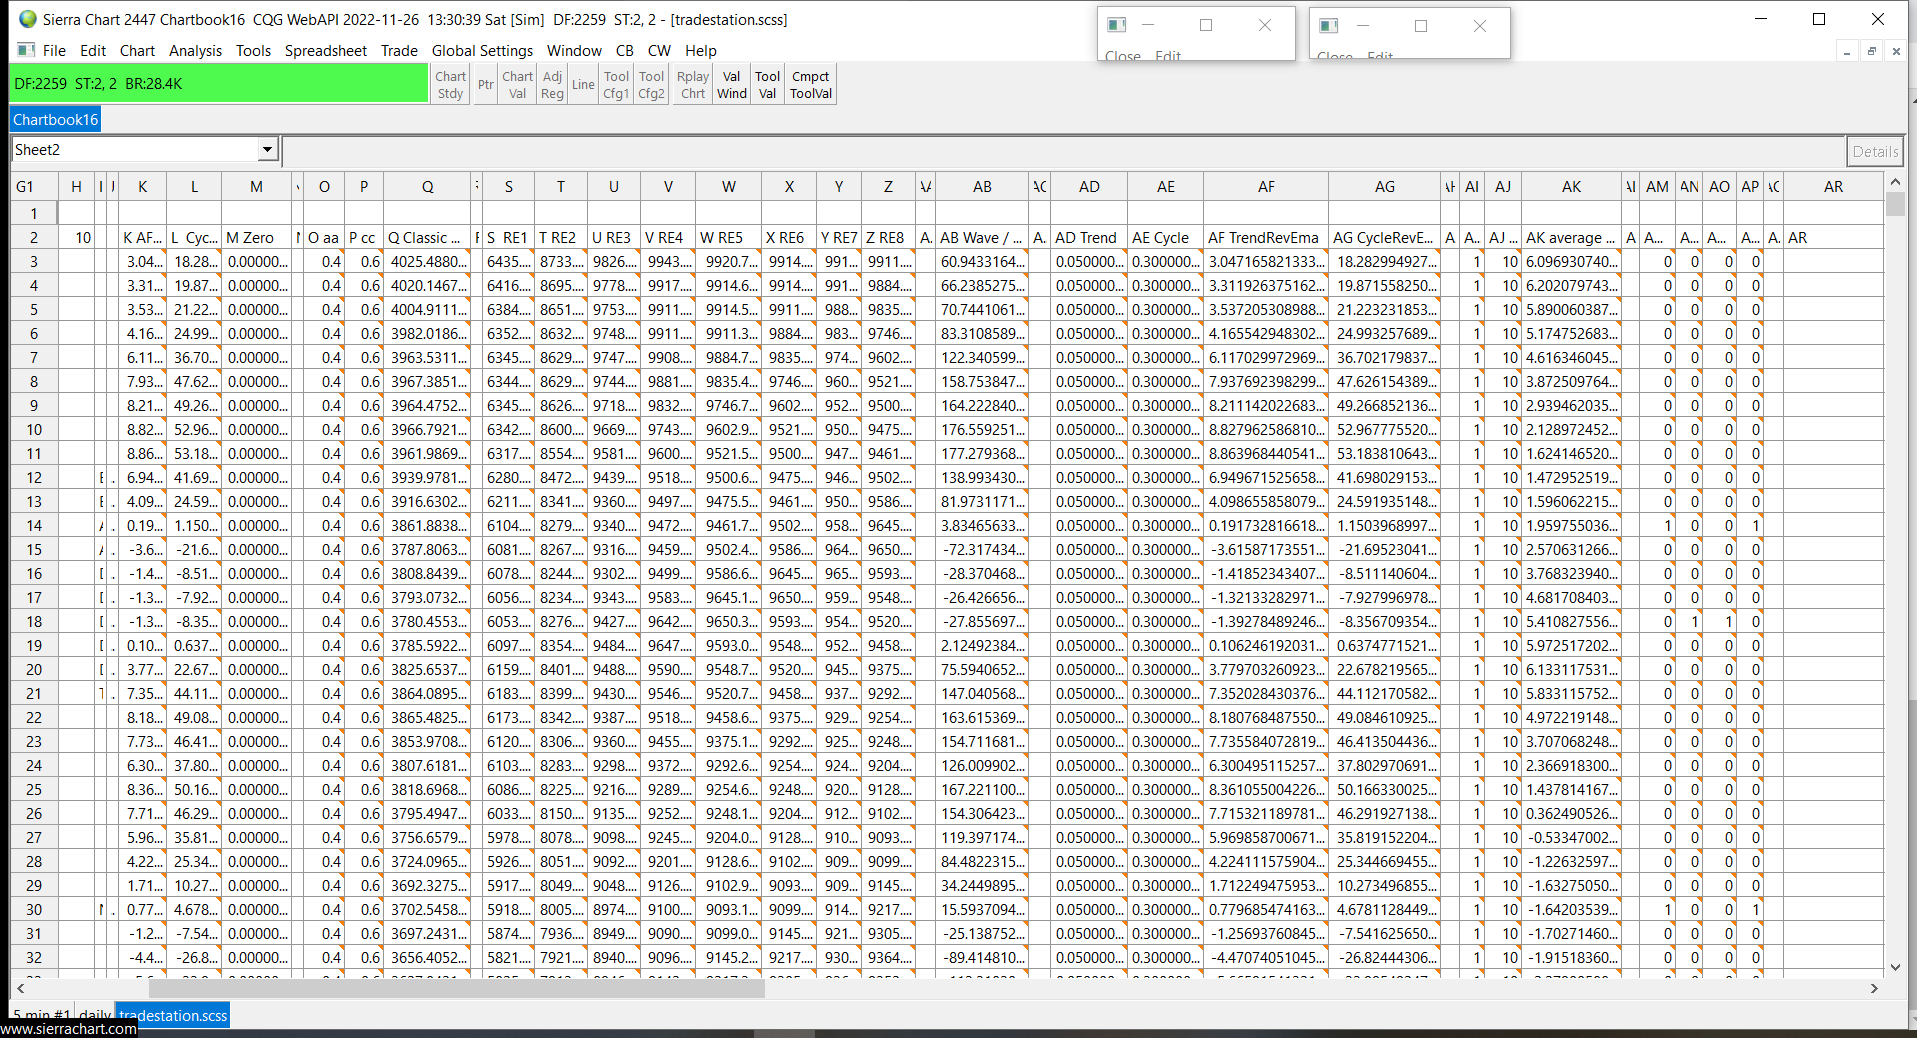Open the Global Settings menu
The height and width of the screenshot is (1038, 1917).
click(482, 51)
